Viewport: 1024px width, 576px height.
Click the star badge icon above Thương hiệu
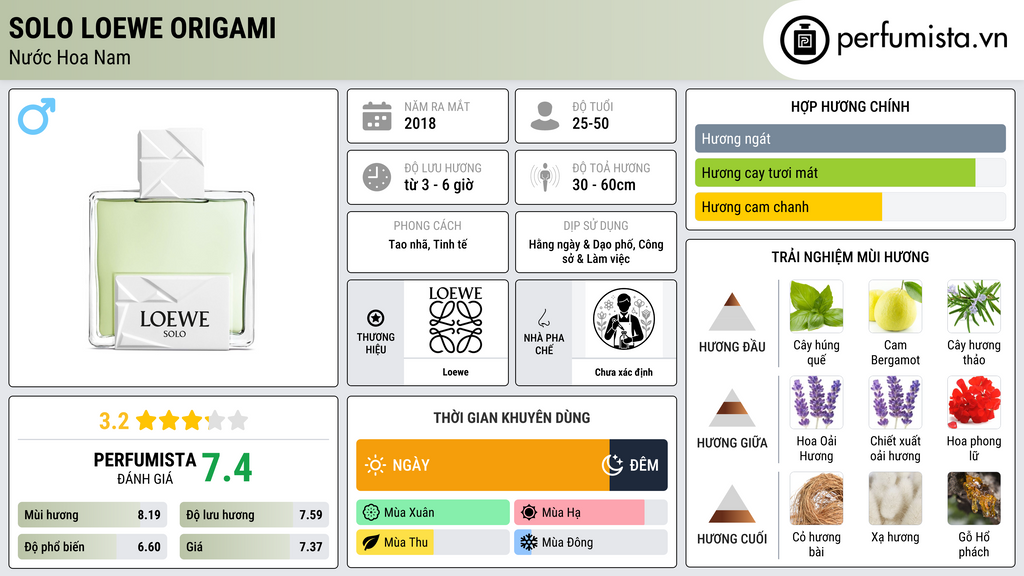click(x=376, y=318)
